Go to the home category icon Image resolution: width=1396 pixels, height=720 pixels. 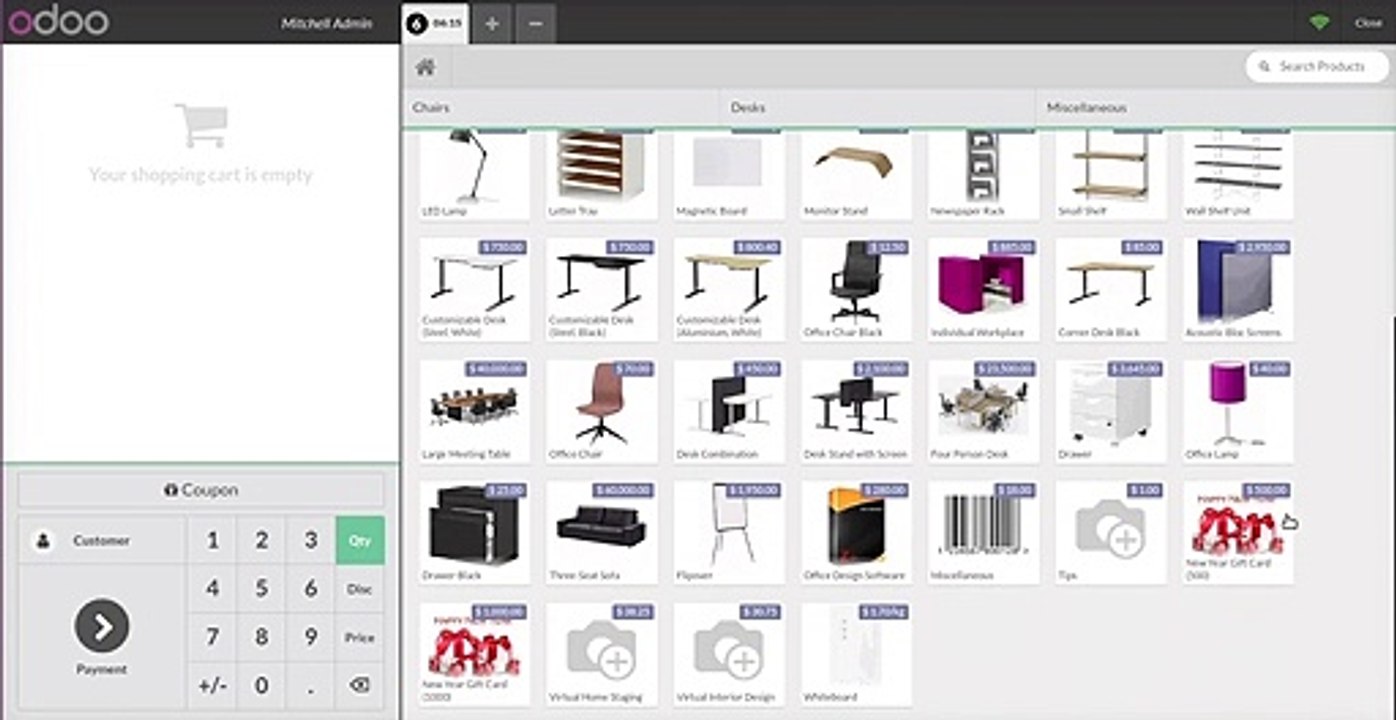[x=426, y=67]
